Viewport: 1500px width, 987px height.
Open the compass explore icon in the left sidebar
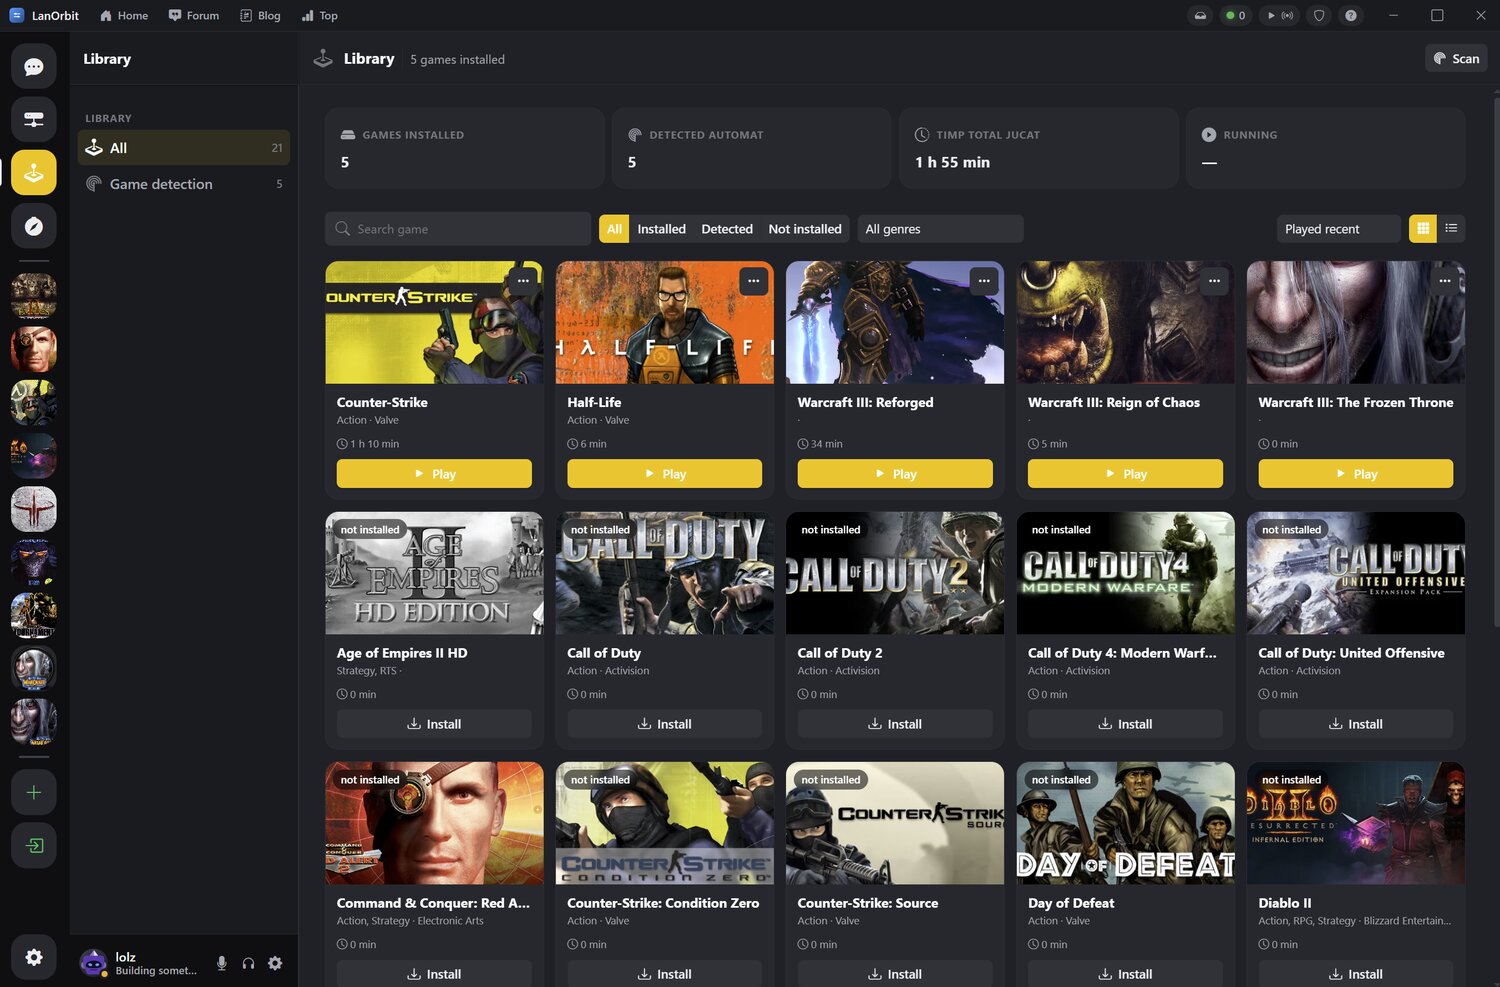click(33, 226)
